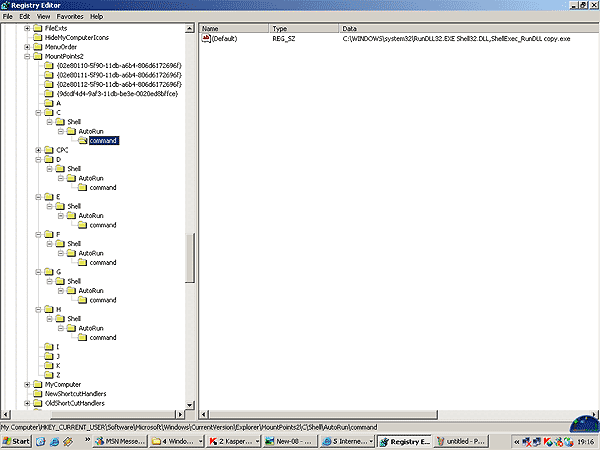Click the Kaspersky system tray icon
600x450 pixels.
548,442
